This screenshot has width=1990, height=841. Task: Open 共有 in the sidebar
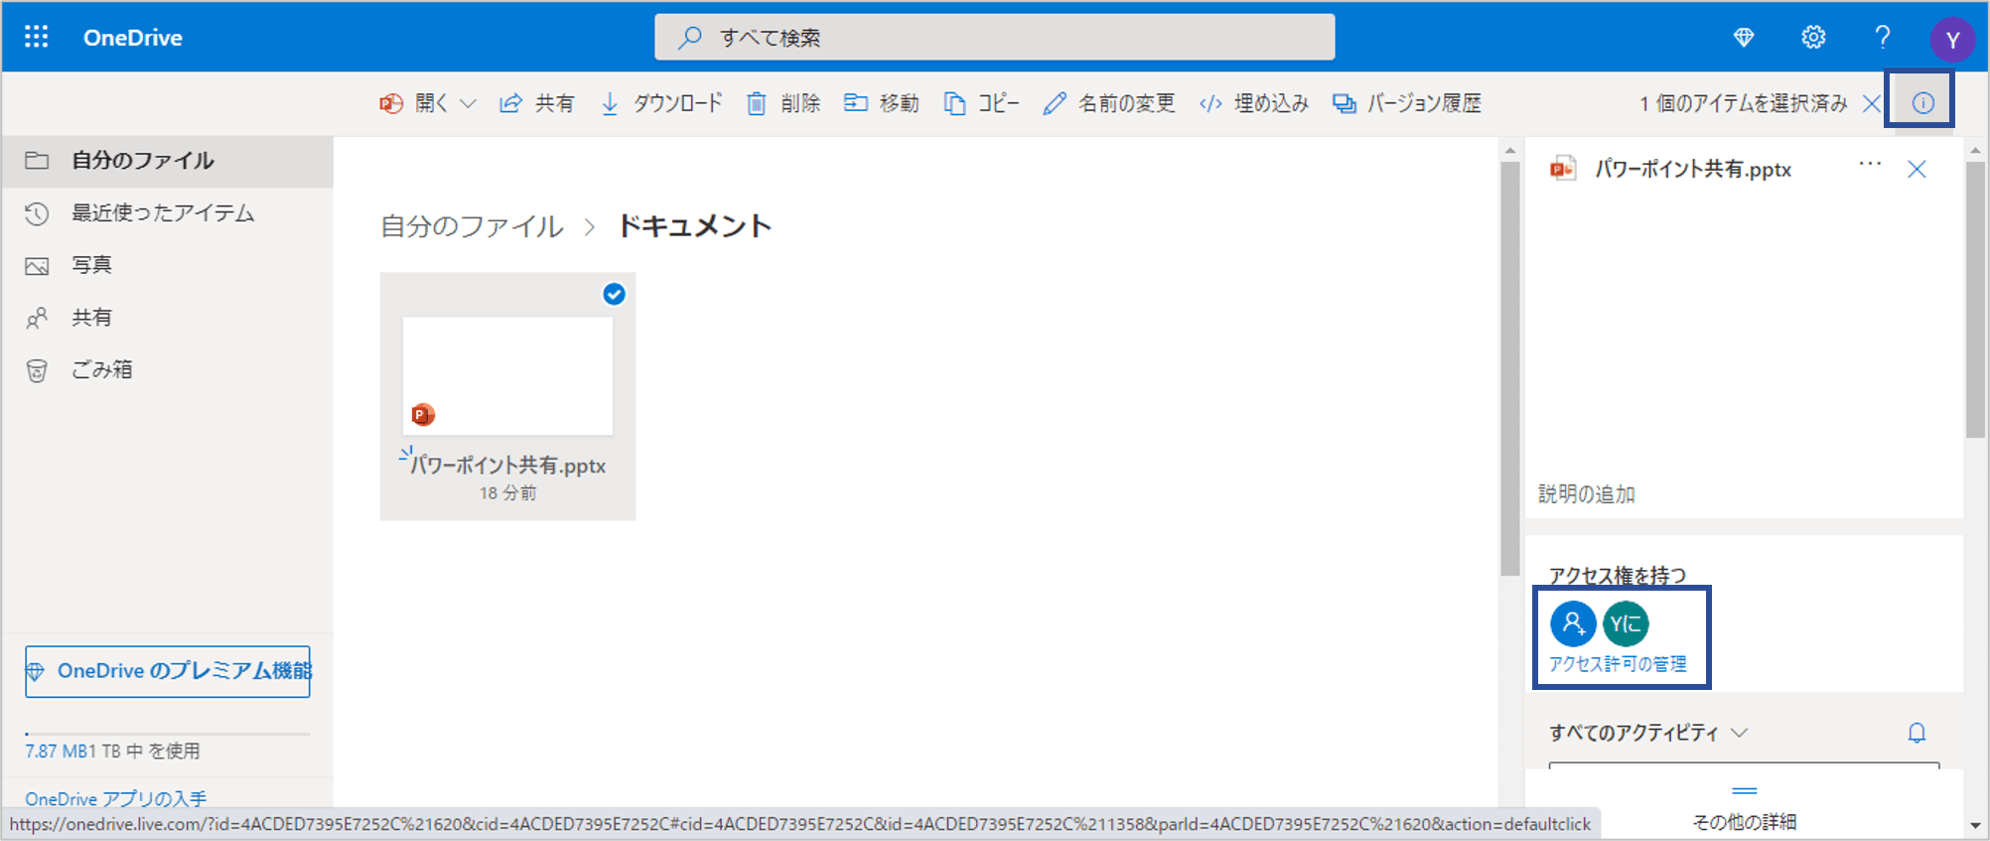click(167, 318)
